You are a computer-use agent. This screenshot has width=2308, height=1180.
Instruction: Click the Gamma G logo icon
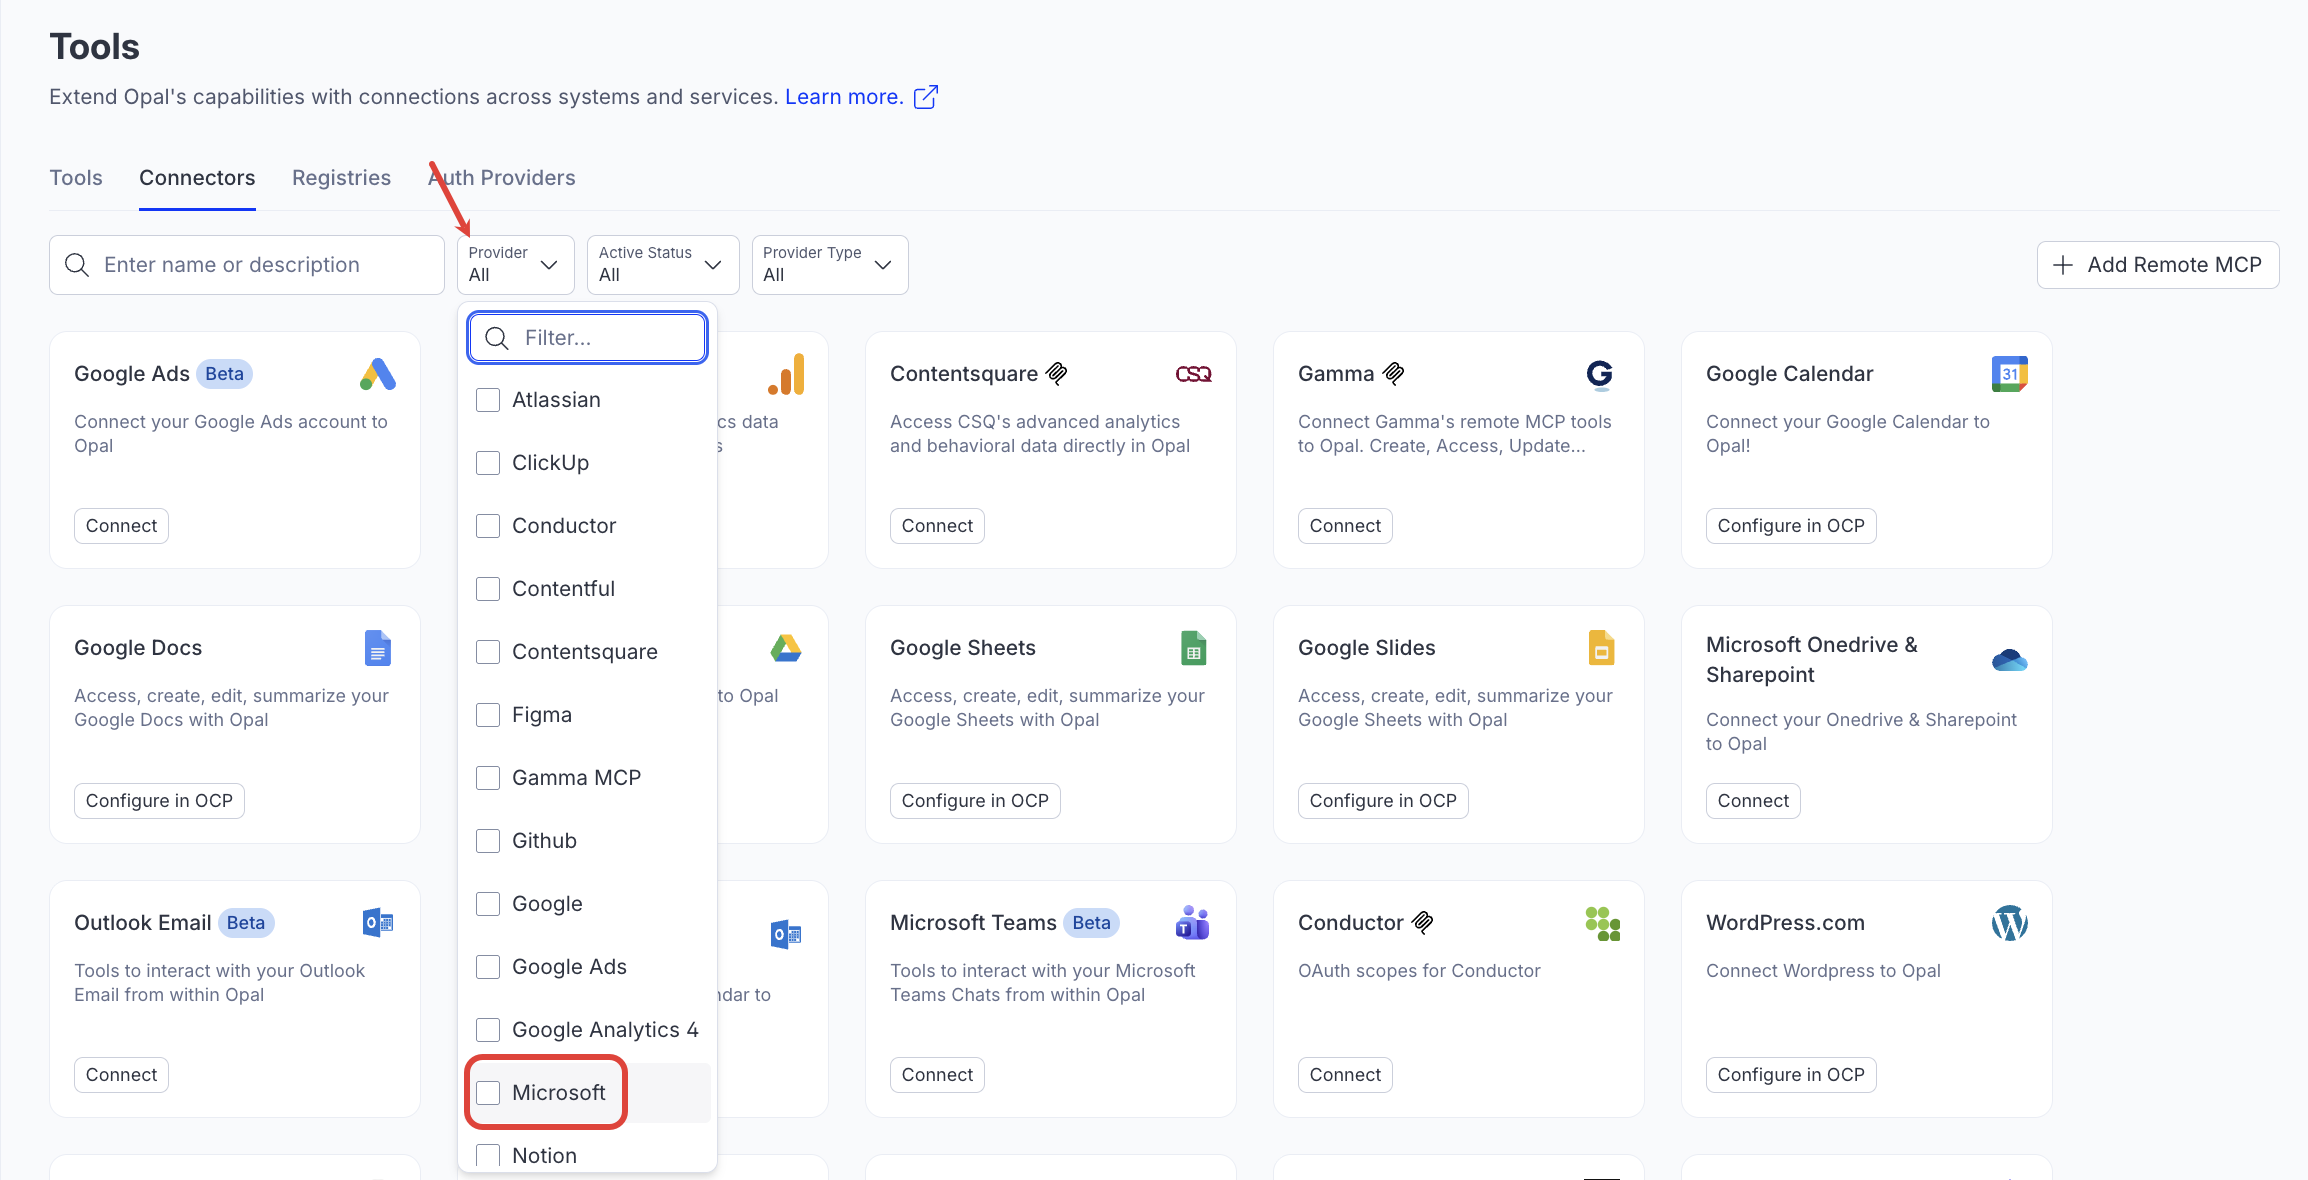pos(1600,374)
